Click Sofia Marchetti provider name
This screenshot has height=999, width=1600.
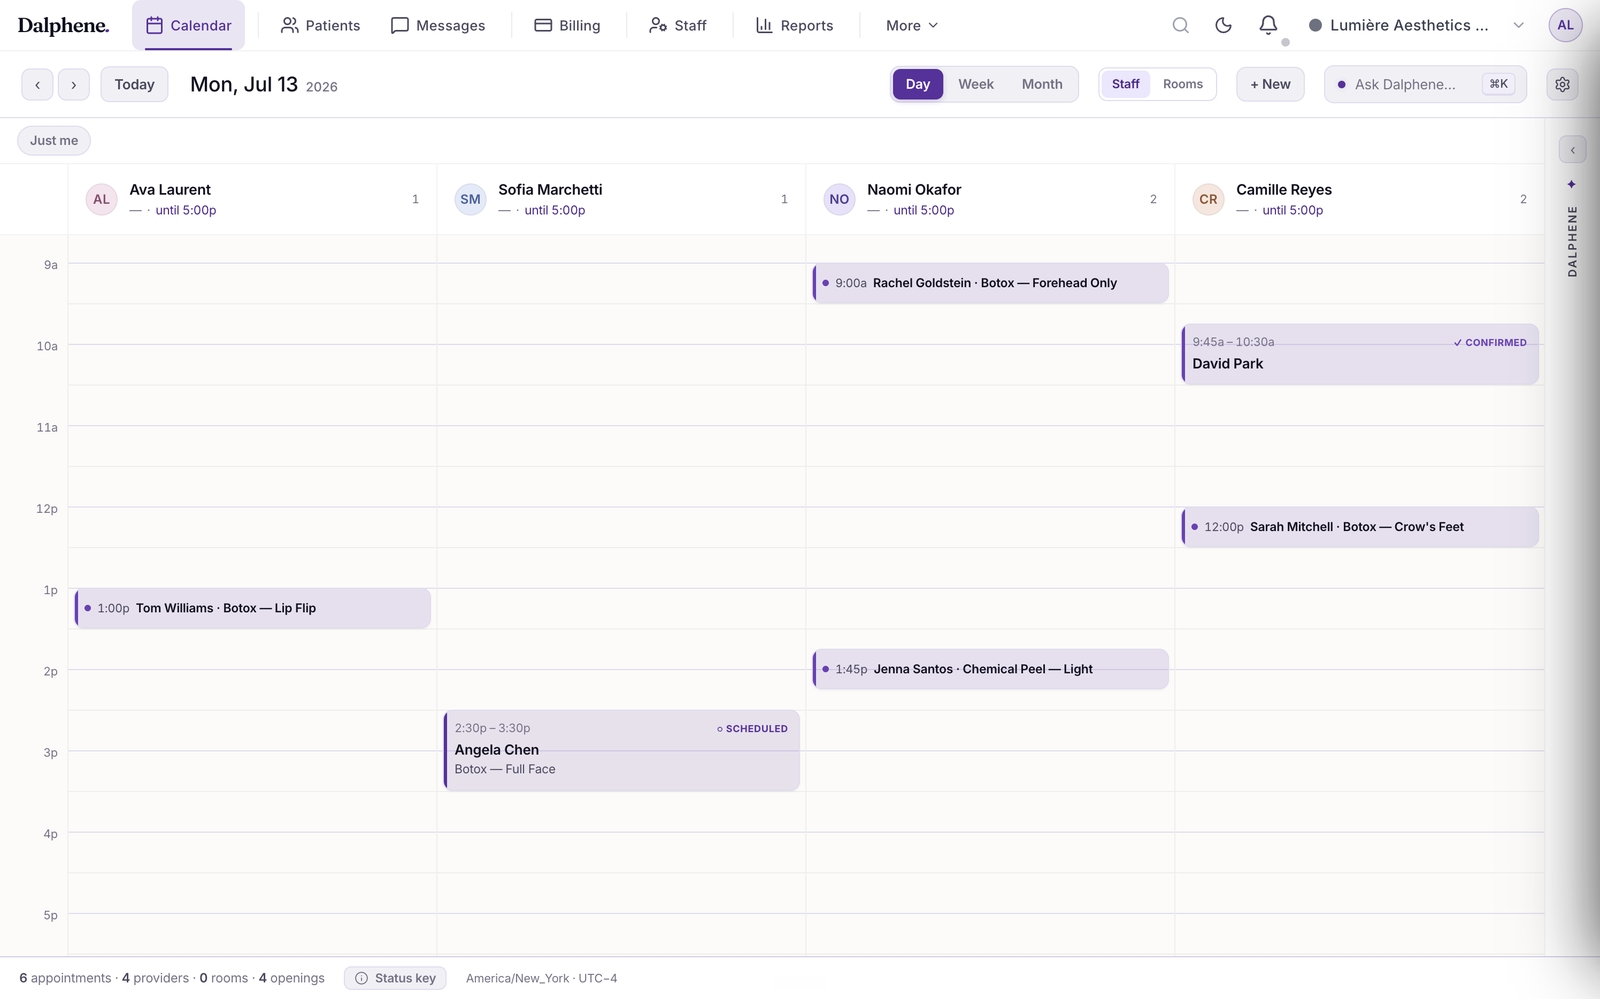550,189
